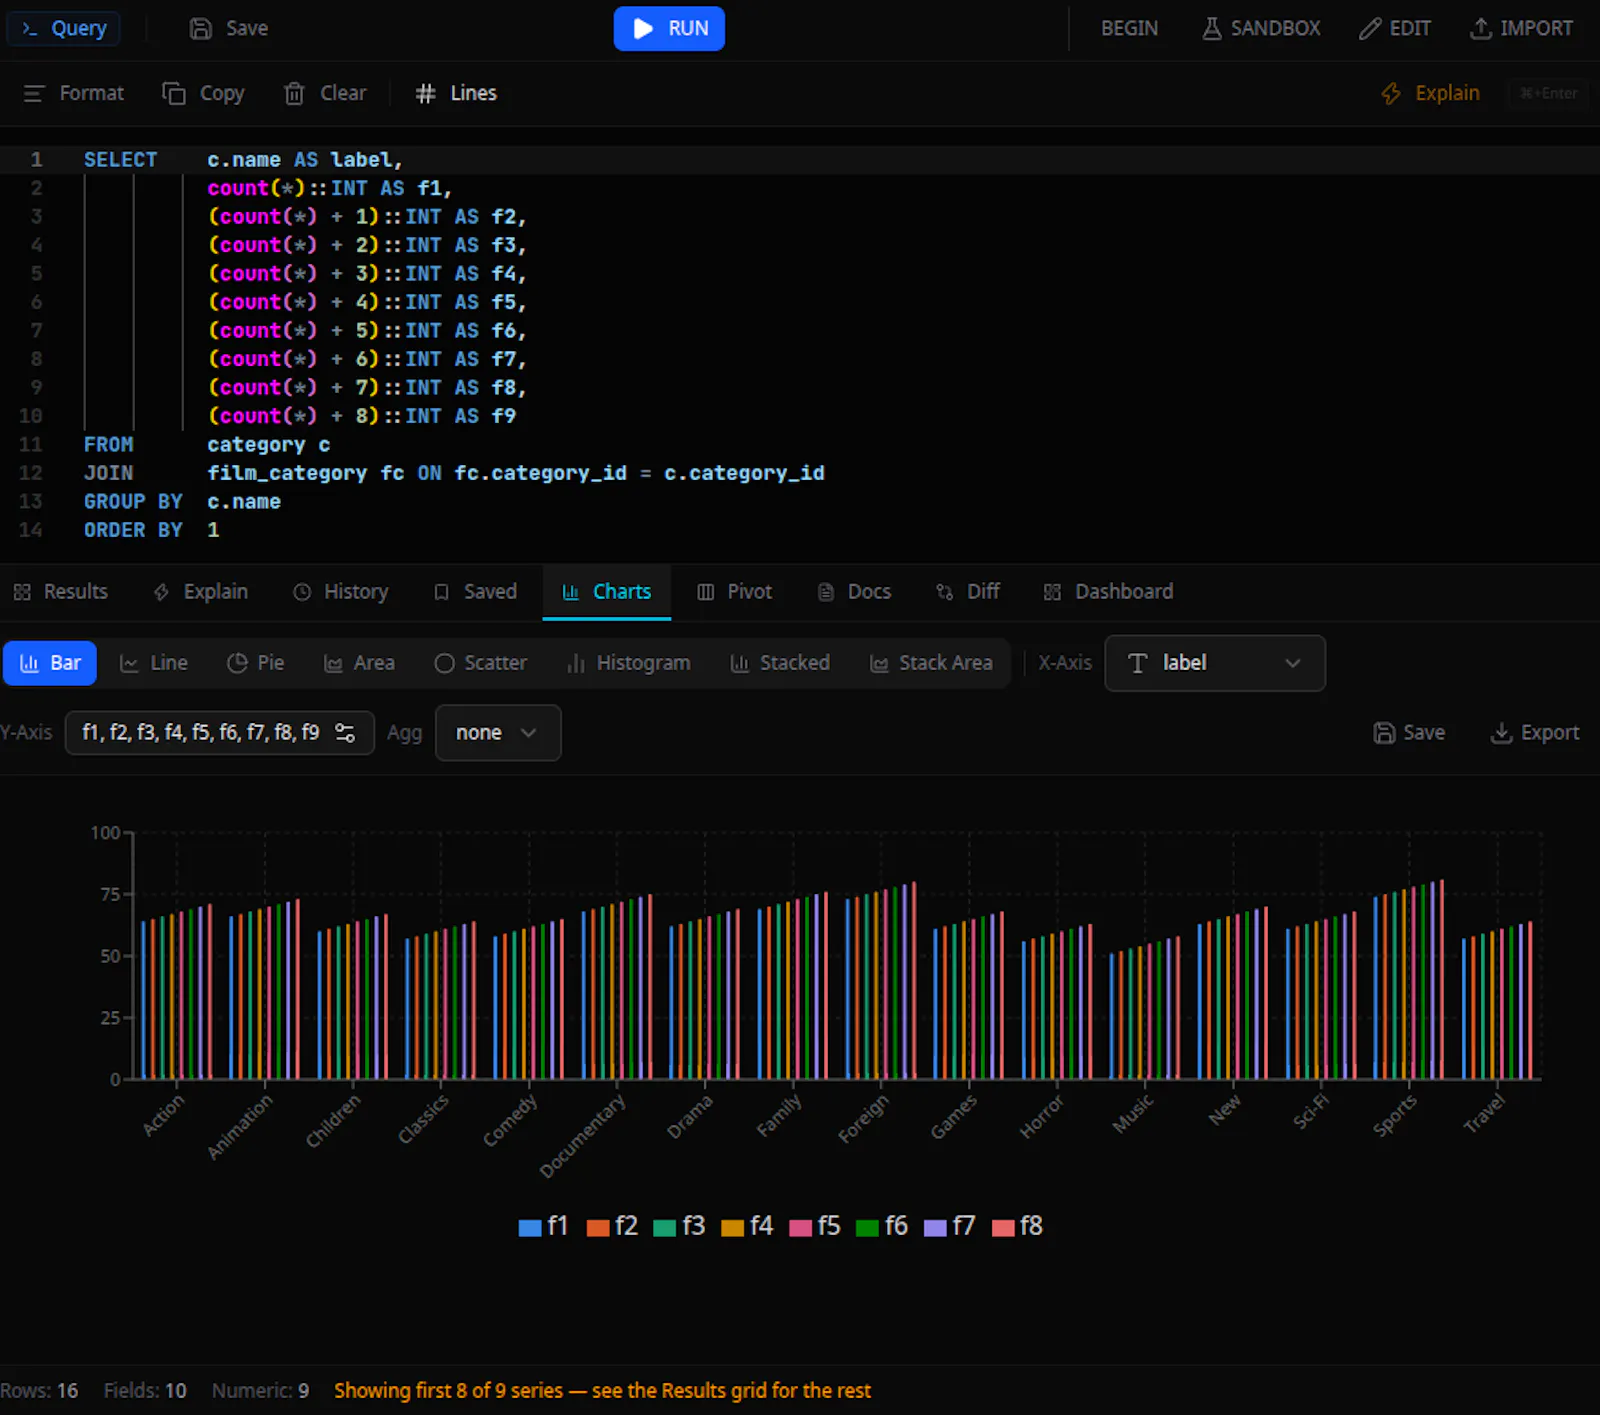Open the Agg none dropdown
The width and height of the screenshot is (1600, 1415).
tap(498, 733)
